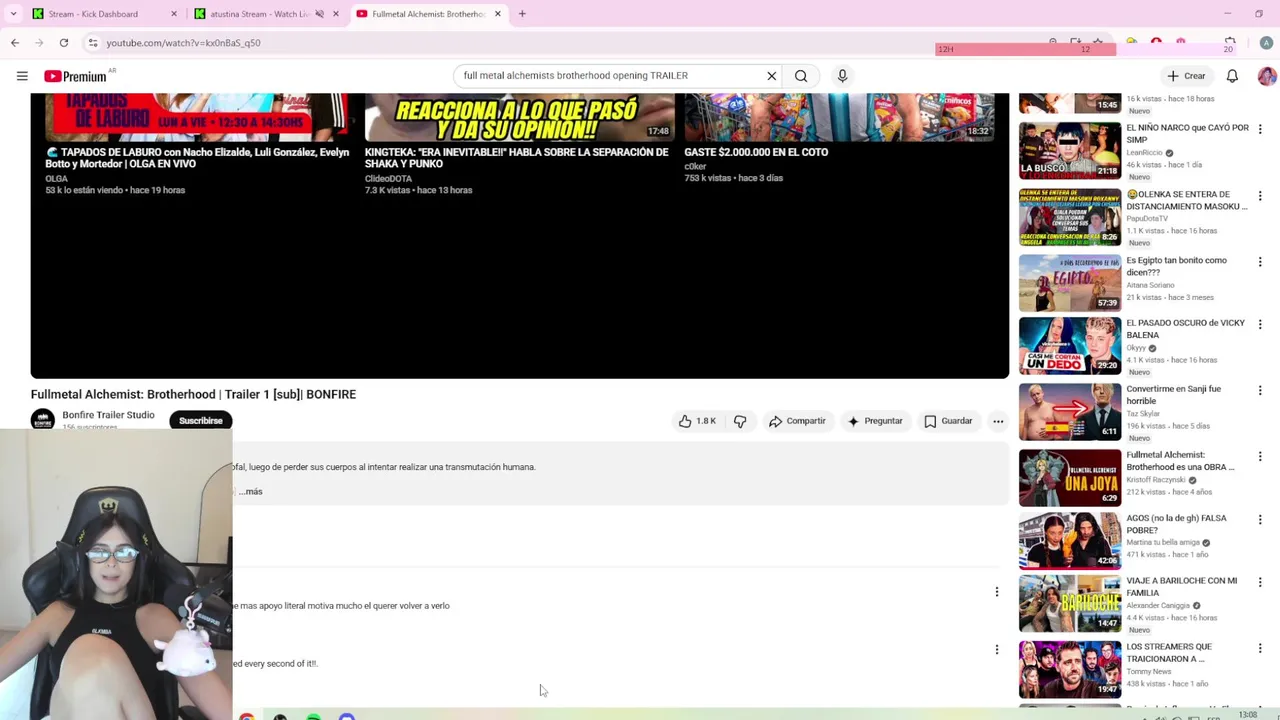Open options for VIAJE A BARILOCHE video
The width and height of the screenshot is (1280, 720).
1260,582
